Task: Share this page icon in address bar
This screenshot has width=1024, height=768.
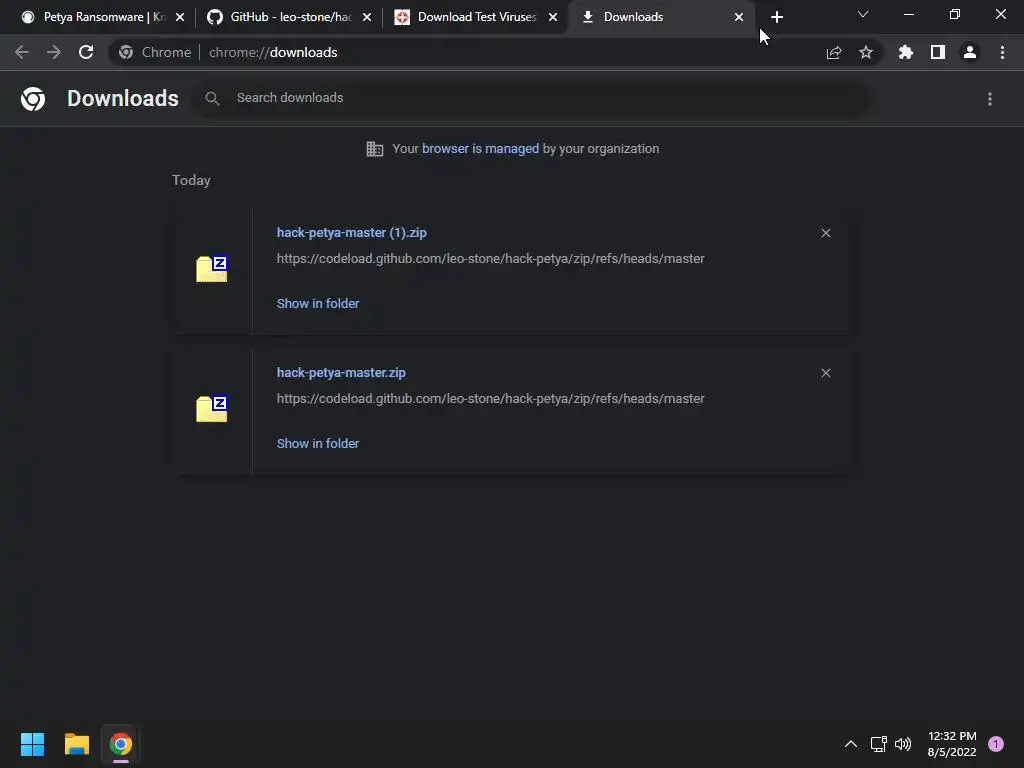Action: click(834, 52)
